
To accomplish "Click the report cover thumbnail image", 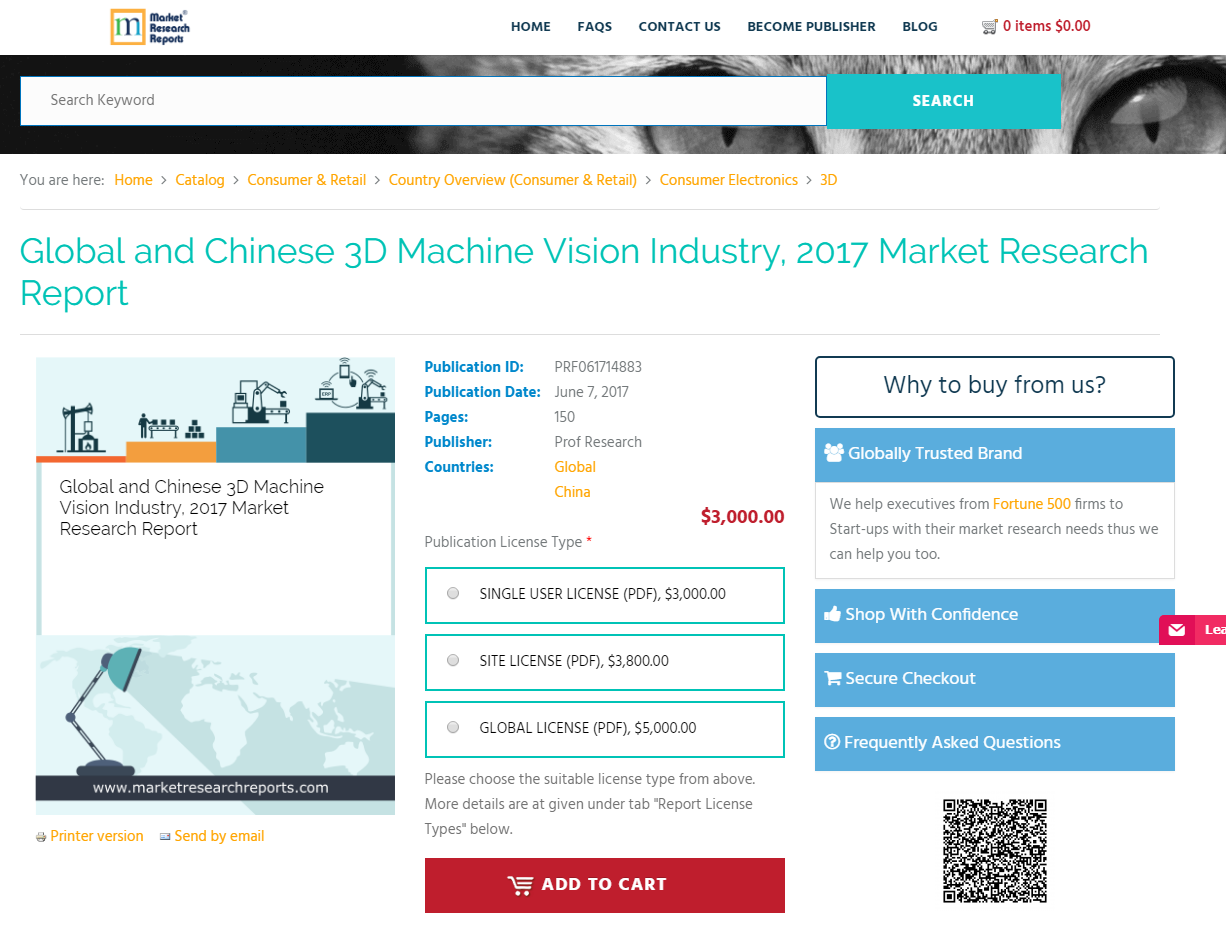I will 215,586.
